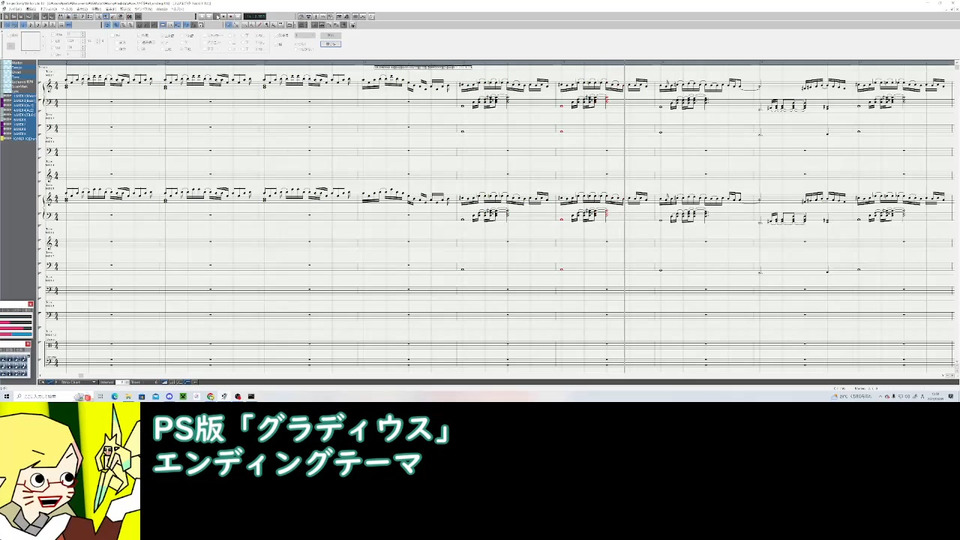960x540 pixels.
Task: Open the Mail app from the taskbar
Action: coord(156,396)
